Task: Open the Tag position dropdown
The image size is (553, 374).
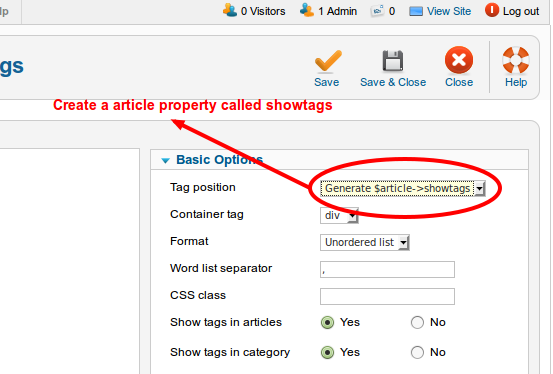Action: pyautogui.click(x=403, y=189)
